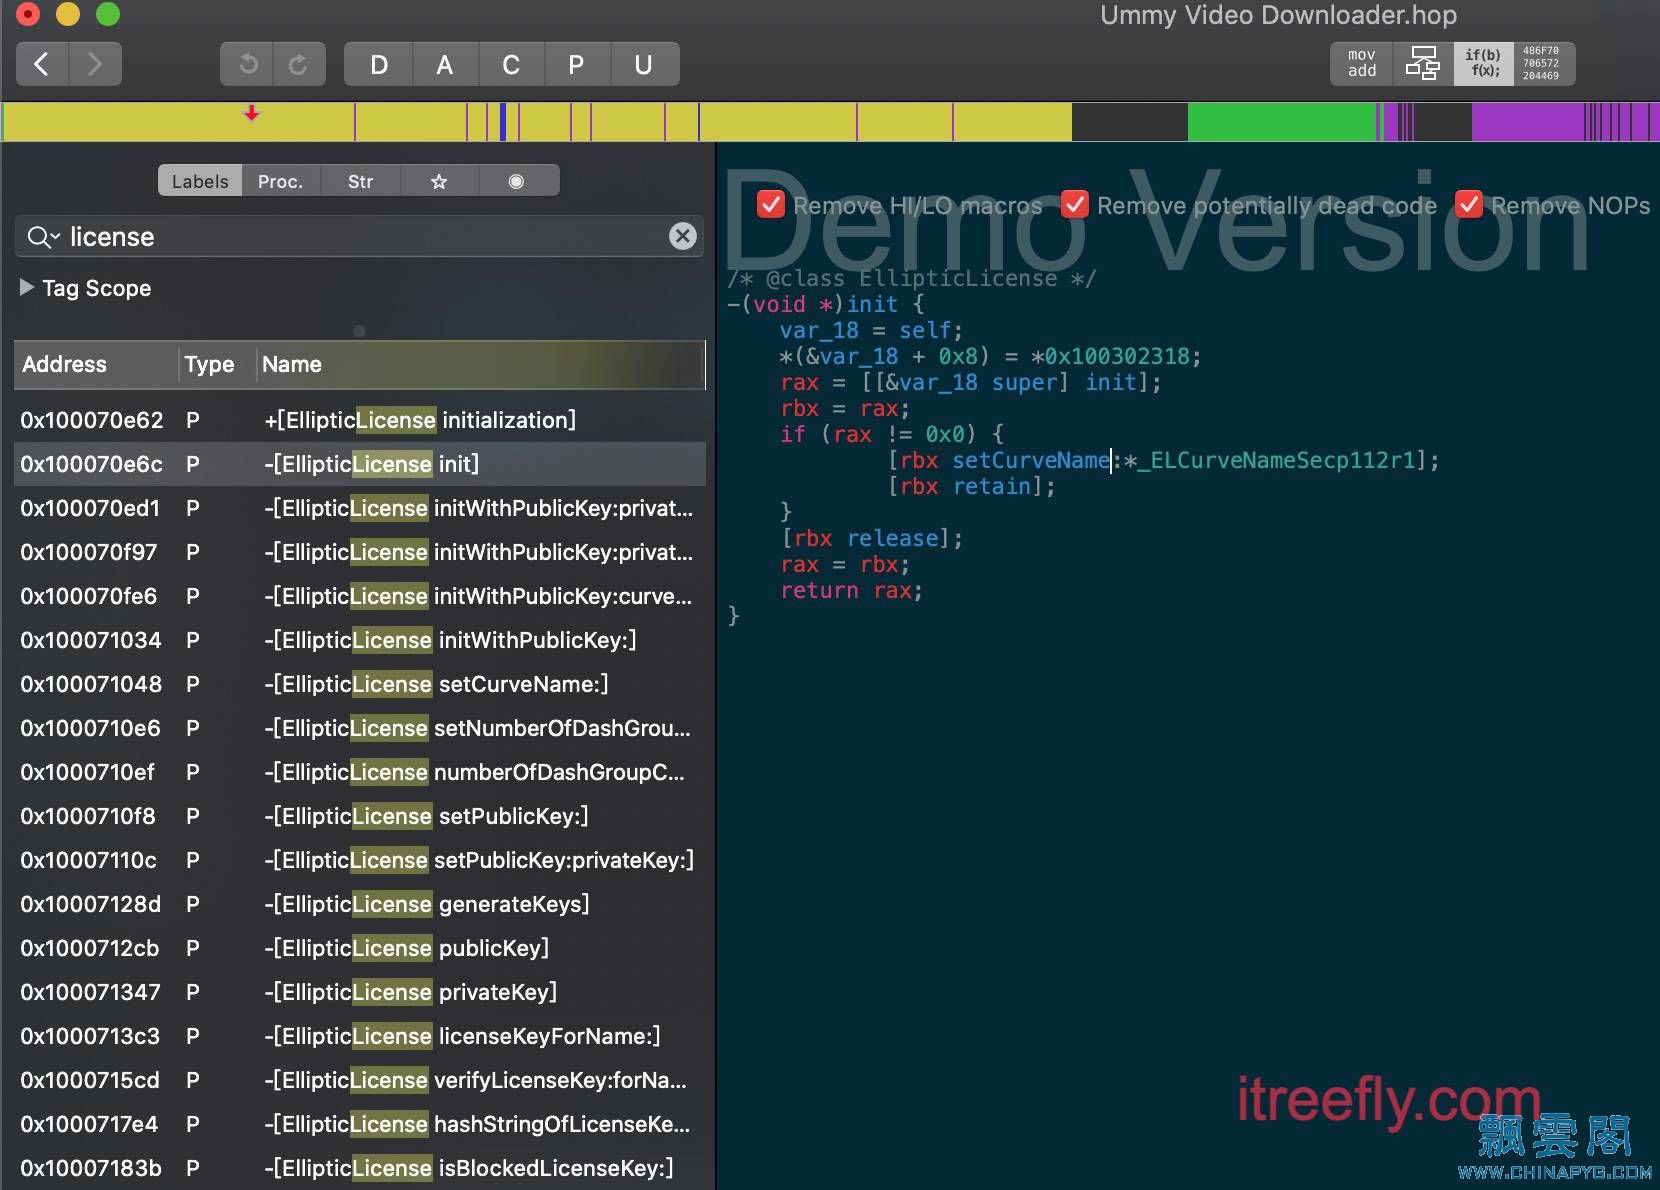Select -[EllipticLicense setPublicKey:] row
This screenshot has height=1190, width=1660.
tap(360, 816)
